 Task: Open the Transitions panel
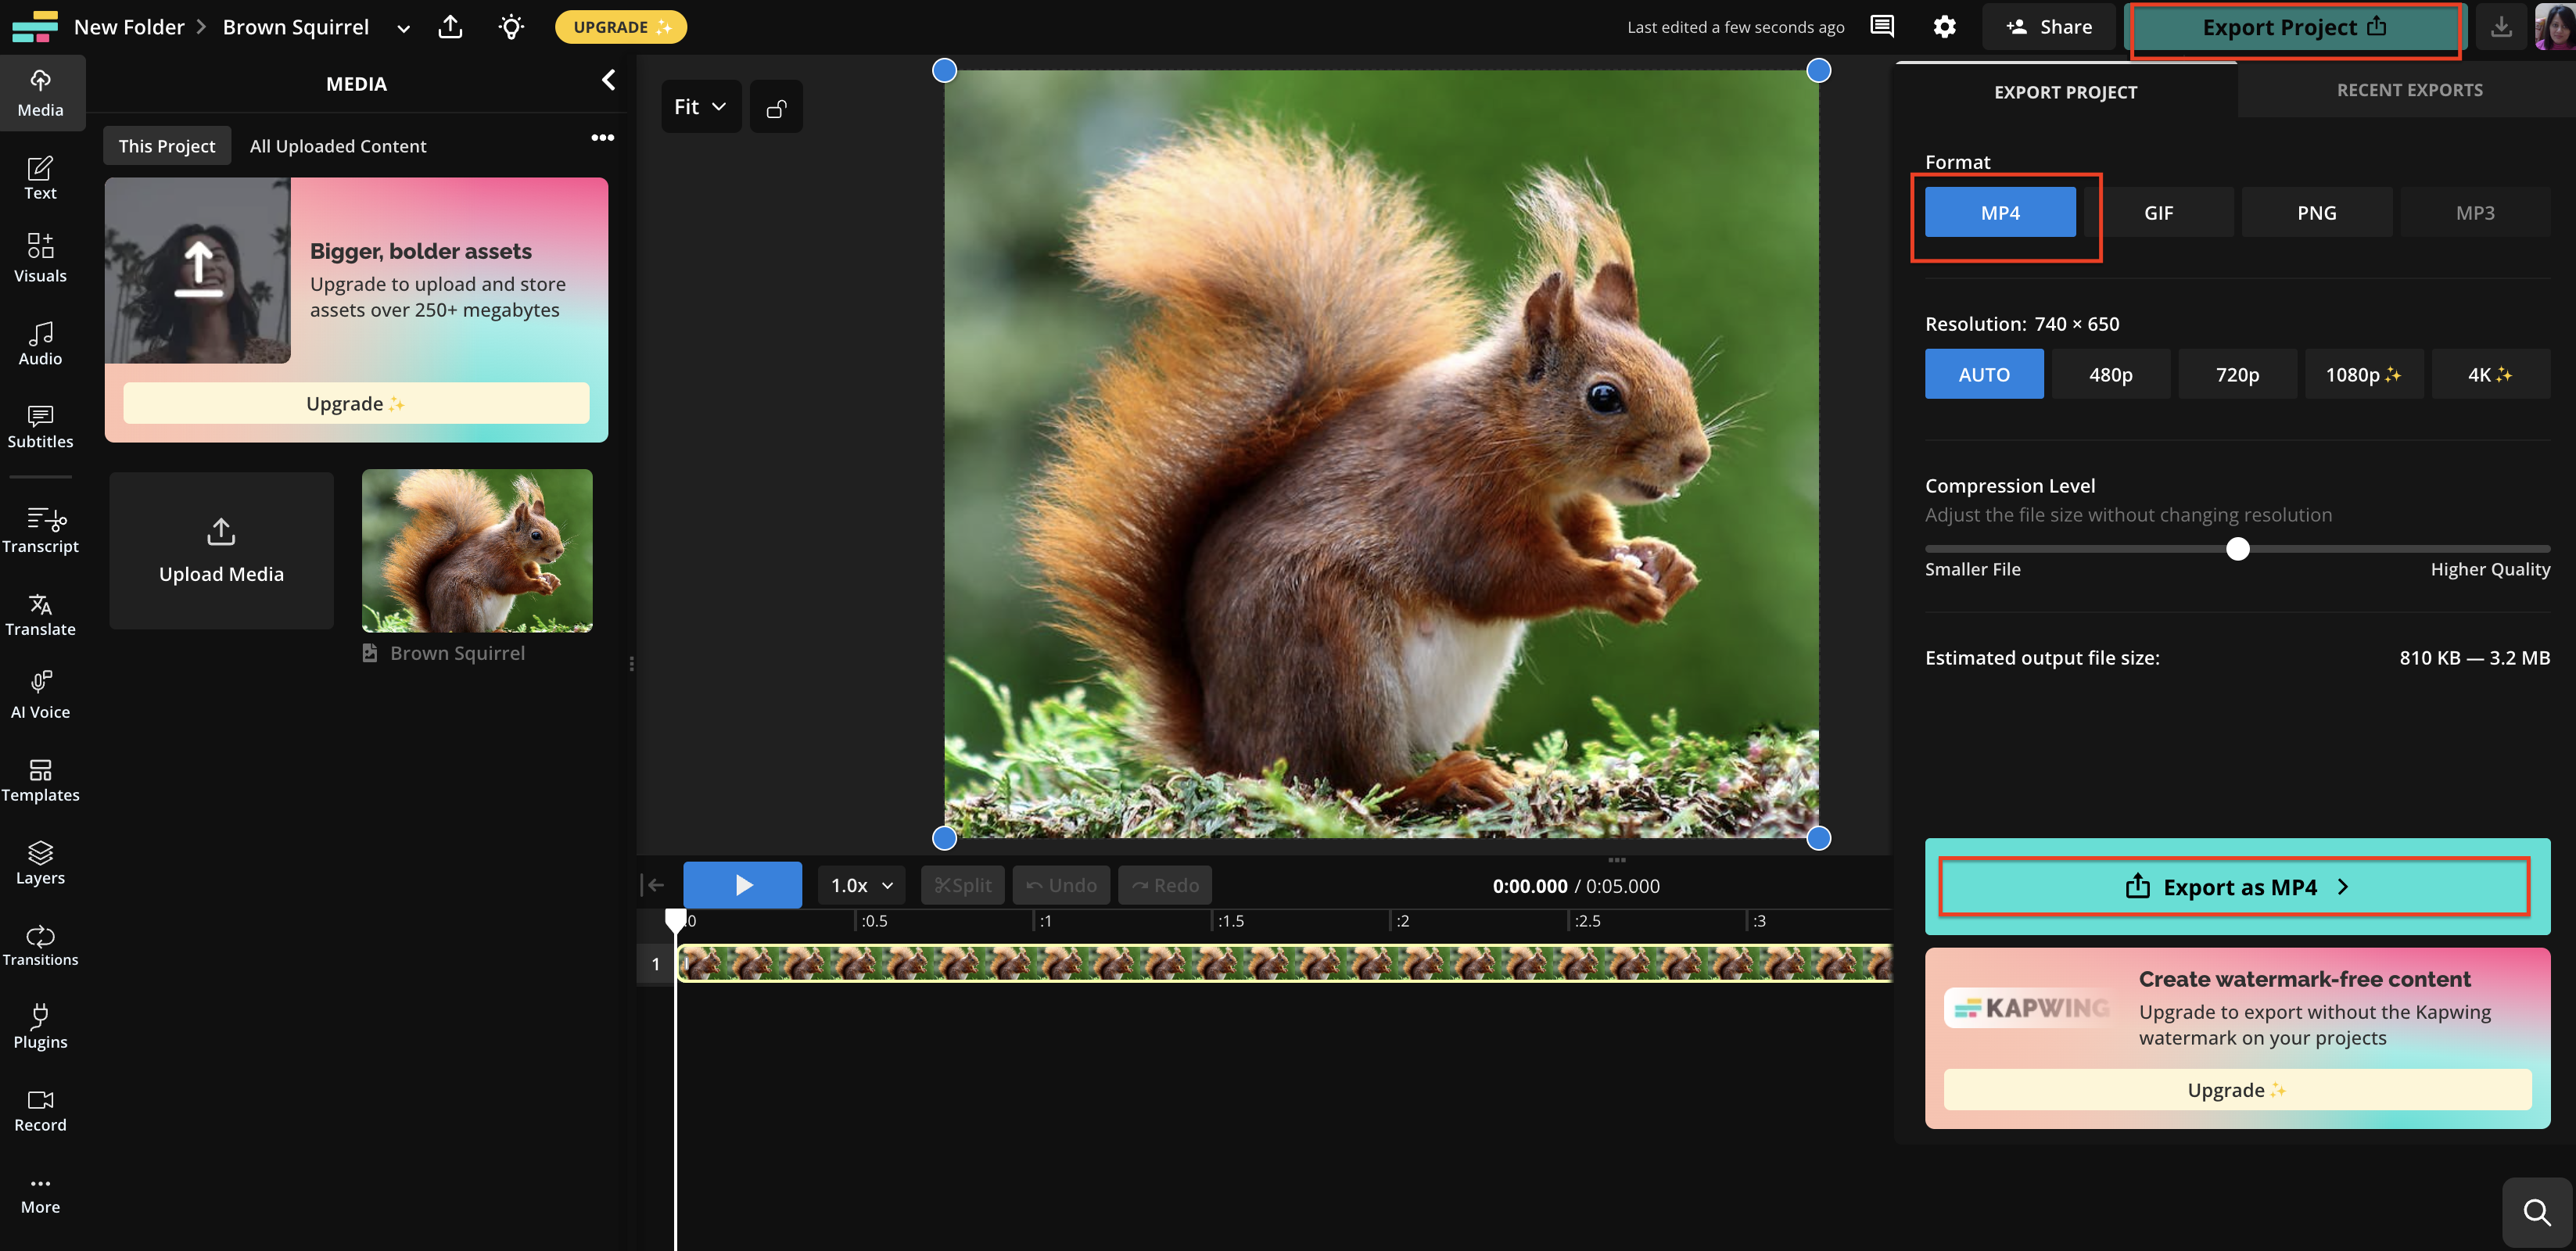(40, 944)
